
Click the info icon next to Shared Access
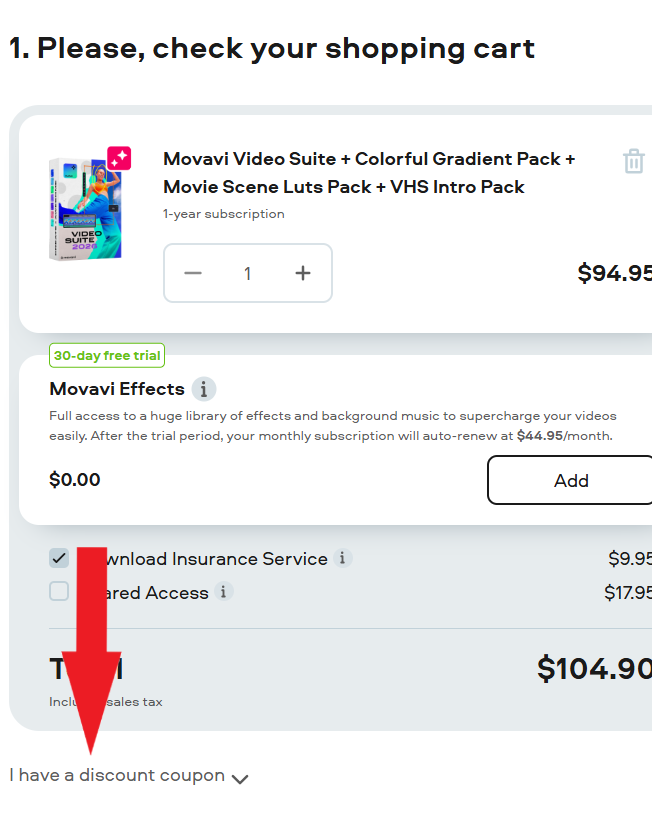(x=223, y=592)
